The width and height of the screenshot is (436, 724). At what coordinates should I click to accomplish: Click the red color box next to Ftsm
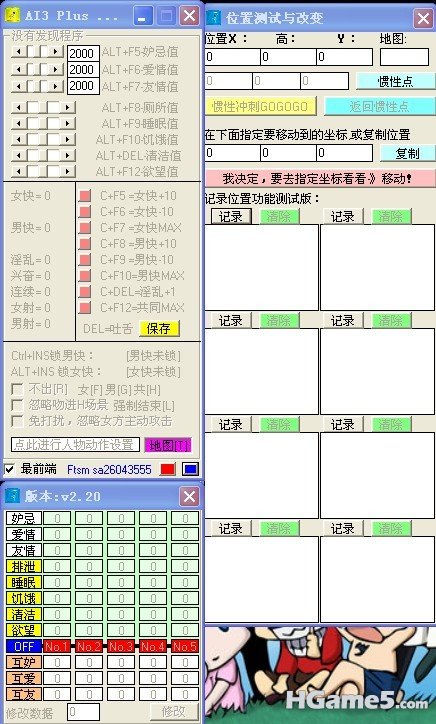pos(168,469)
